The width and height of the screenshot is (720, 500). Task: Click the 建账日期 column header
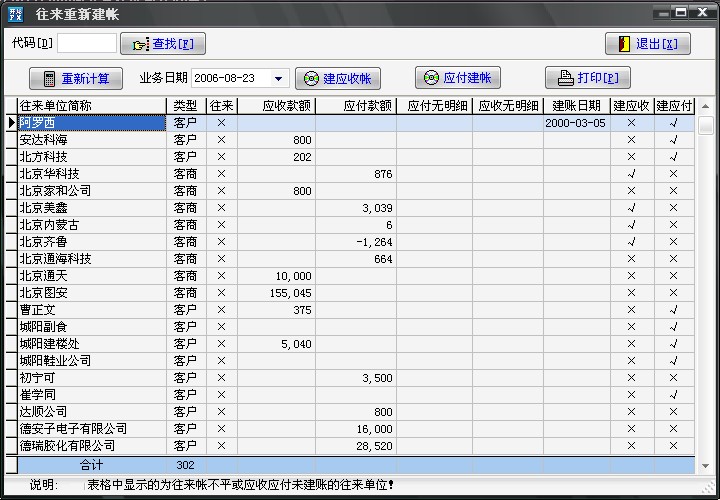577,106
